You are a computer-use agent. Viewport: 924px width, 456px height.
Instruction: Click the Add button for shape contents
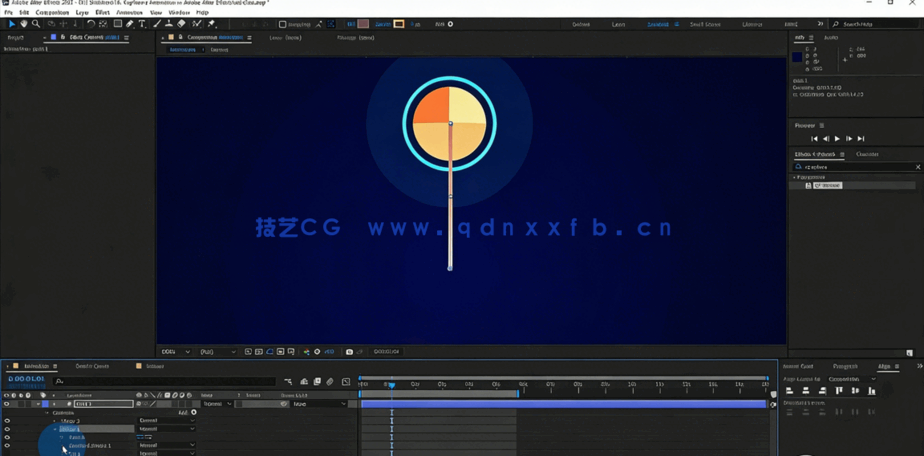point(193,412)
